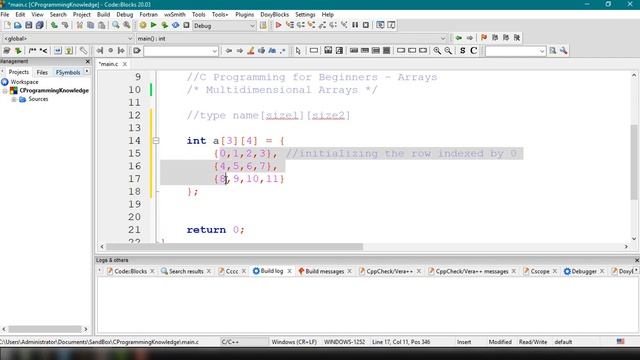The height and width of the screenshot is (360, 640).
Task: Click the Undo toolbar icon
Action: point(54,25)
